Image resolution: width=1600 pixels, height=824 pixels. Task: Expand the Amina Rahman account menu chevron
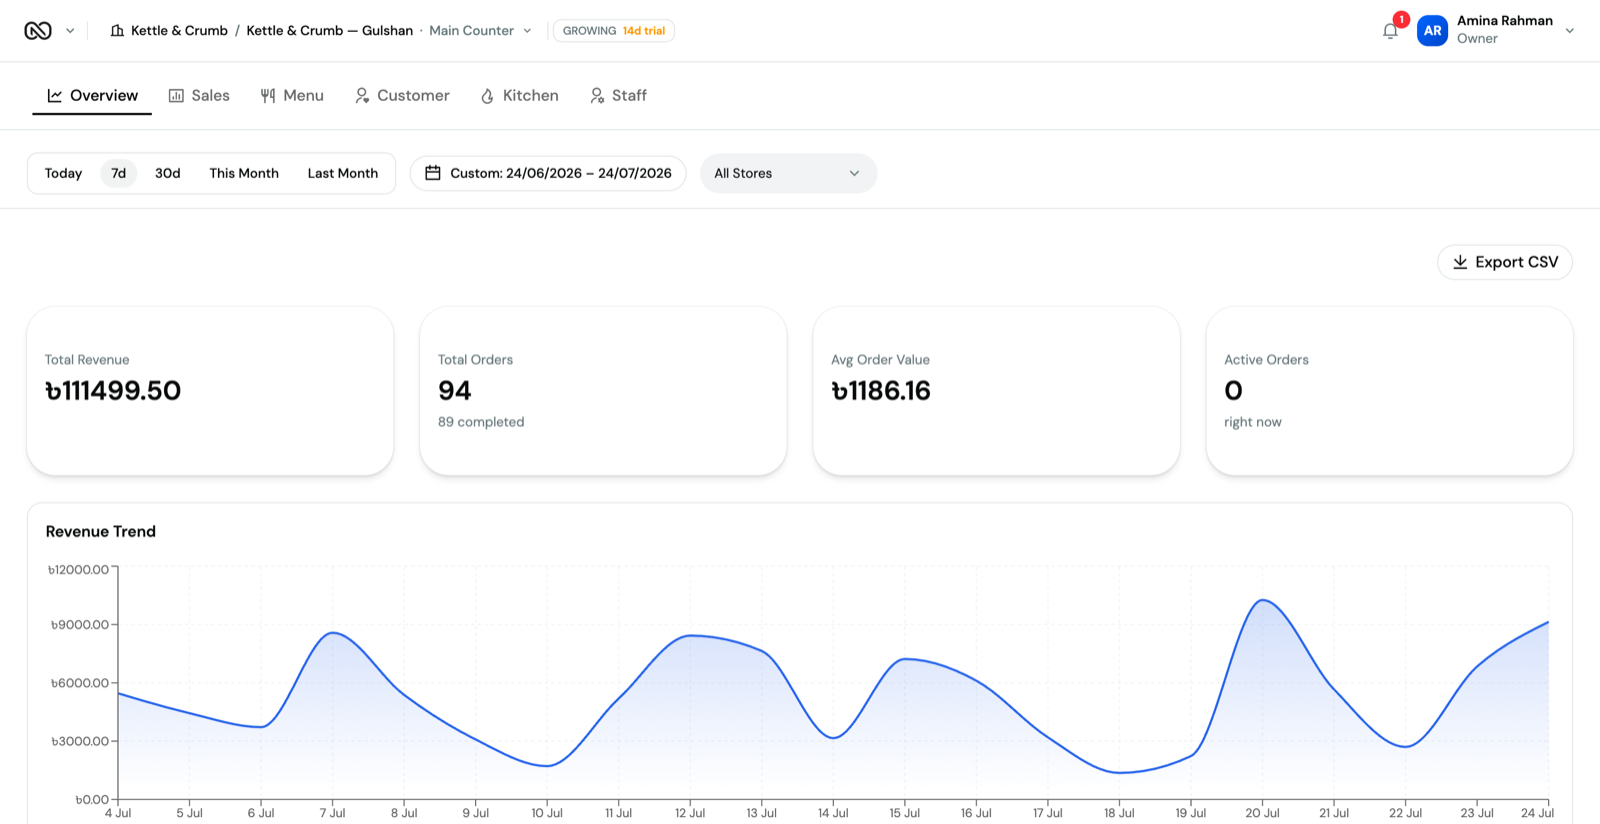point(1570,31)
